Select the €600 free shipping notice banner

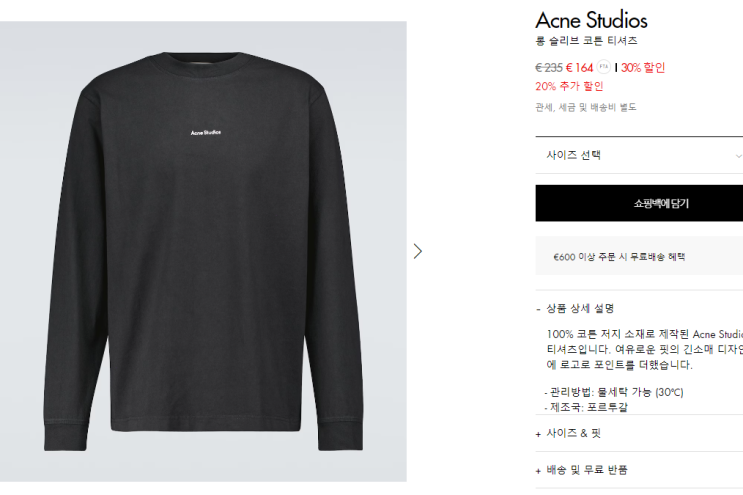tap(639, 256)
